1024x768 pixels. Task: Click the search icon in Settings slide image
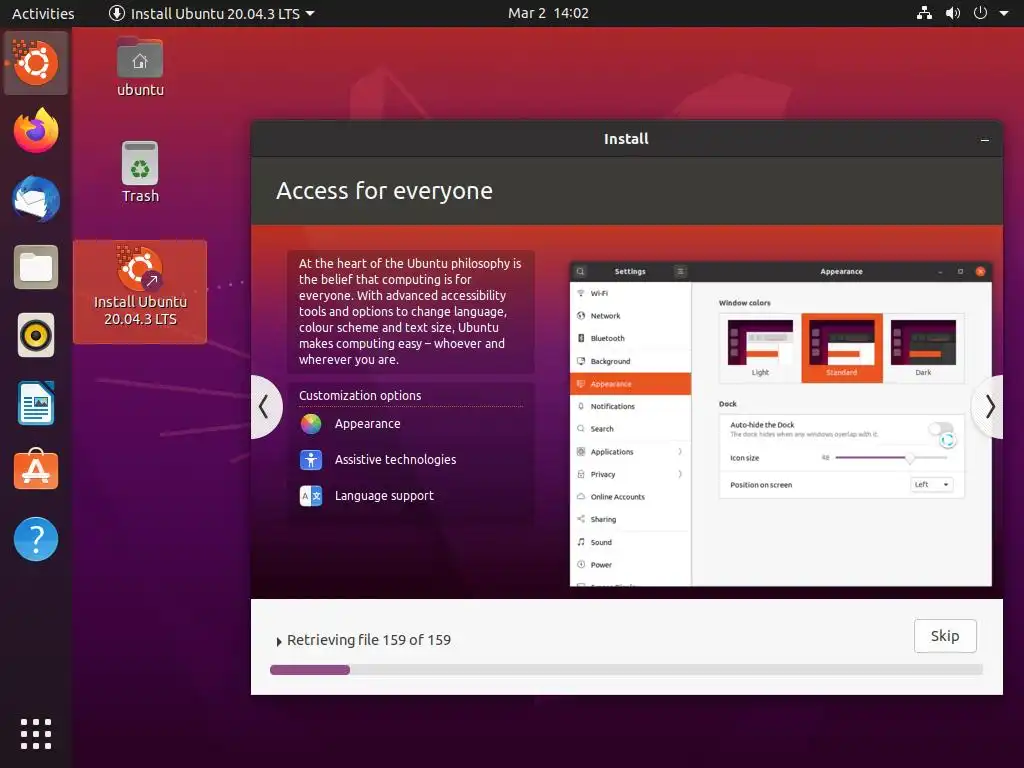click(x=581, y=271)
